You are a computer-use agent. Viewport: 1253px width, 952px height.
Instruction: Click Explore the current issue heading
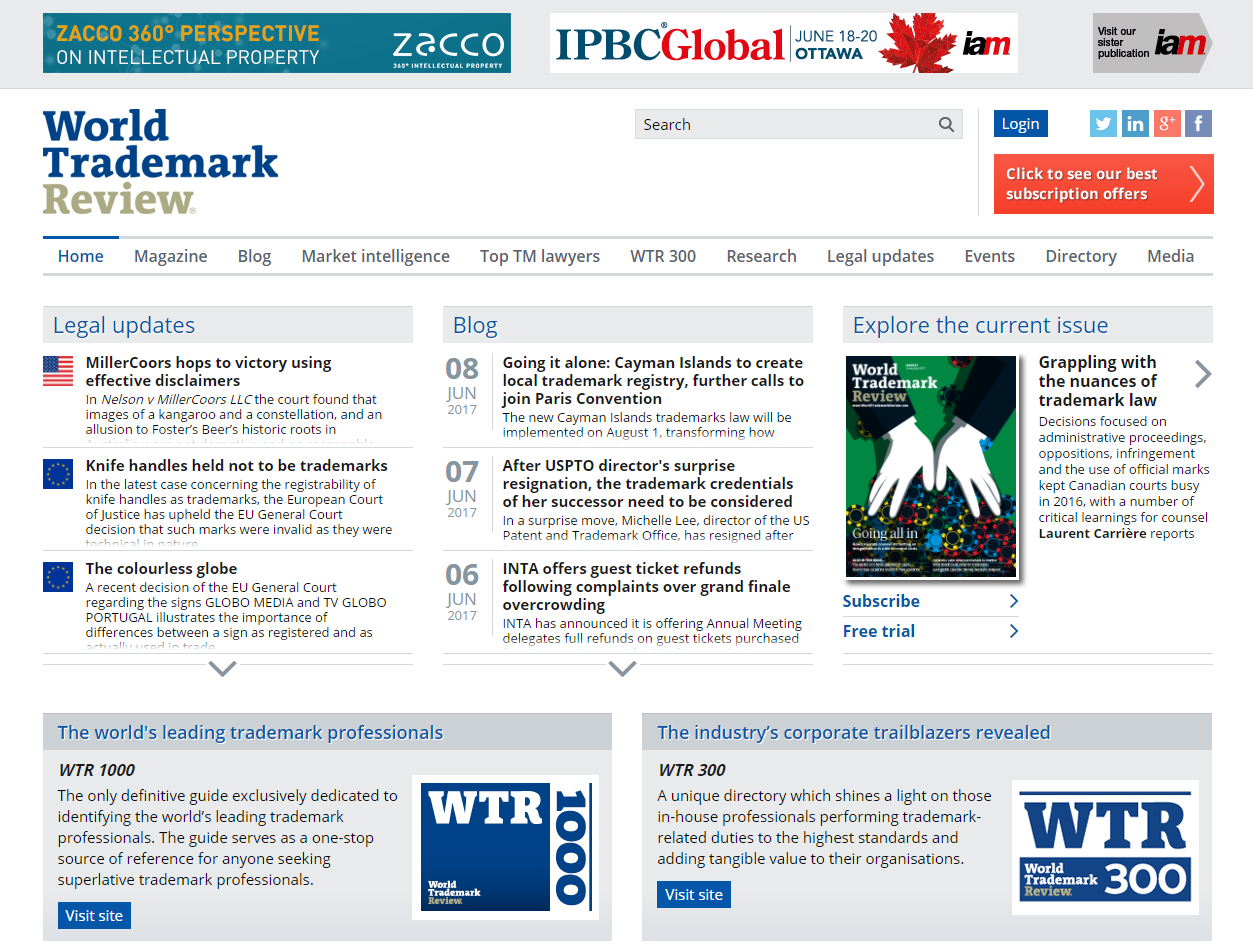(x=981, y=325)
